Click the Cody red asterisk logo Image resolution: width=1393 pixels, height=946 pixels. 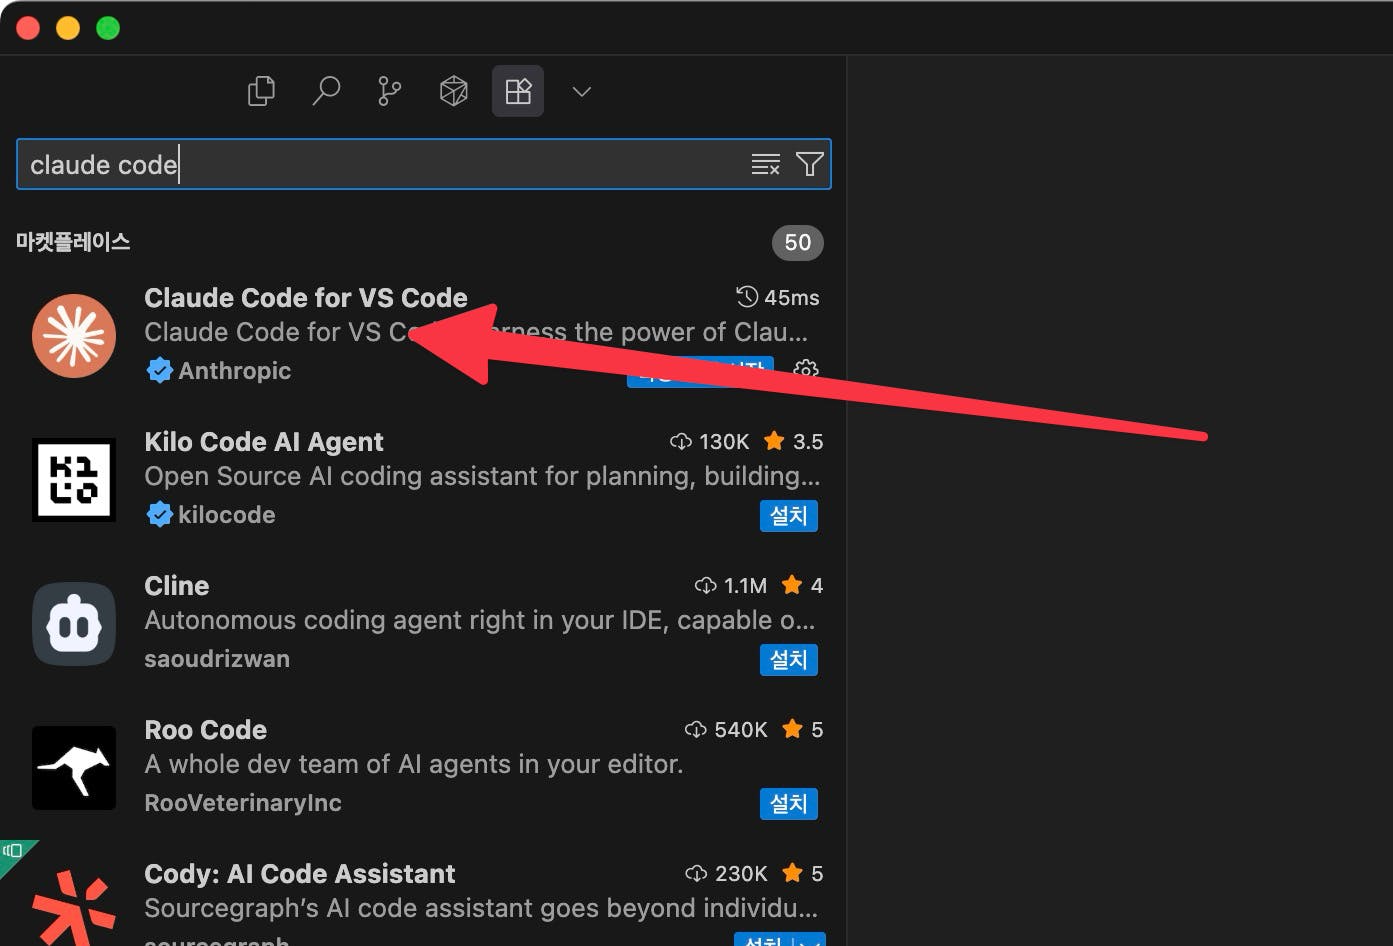(74, 907)
